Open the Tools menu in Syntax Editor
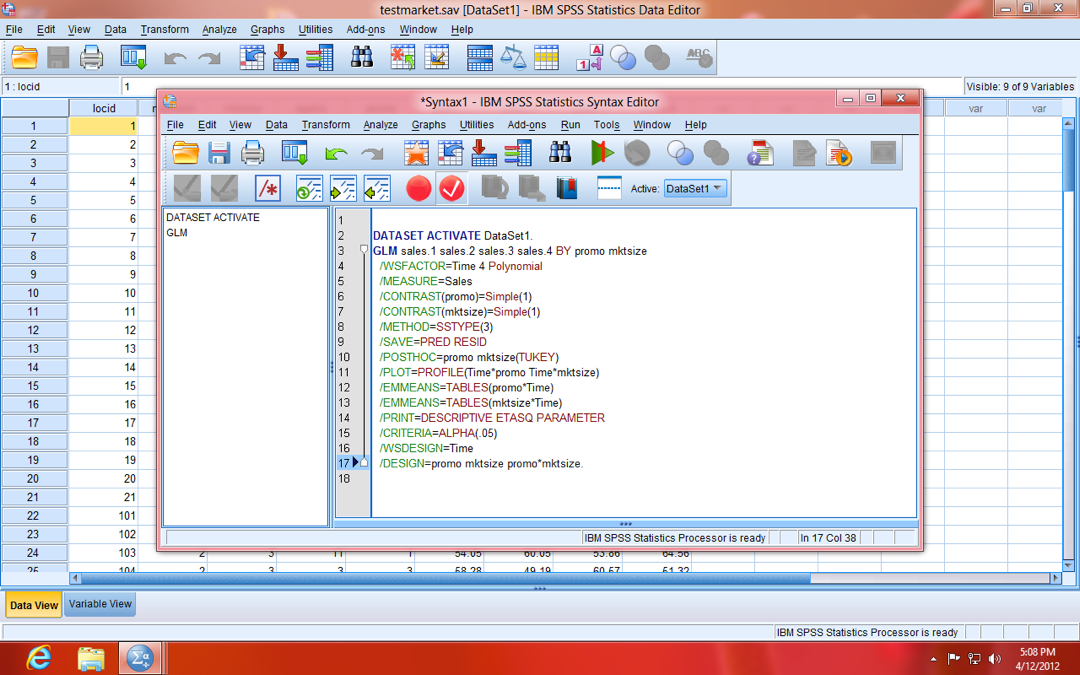 [606, 125]
